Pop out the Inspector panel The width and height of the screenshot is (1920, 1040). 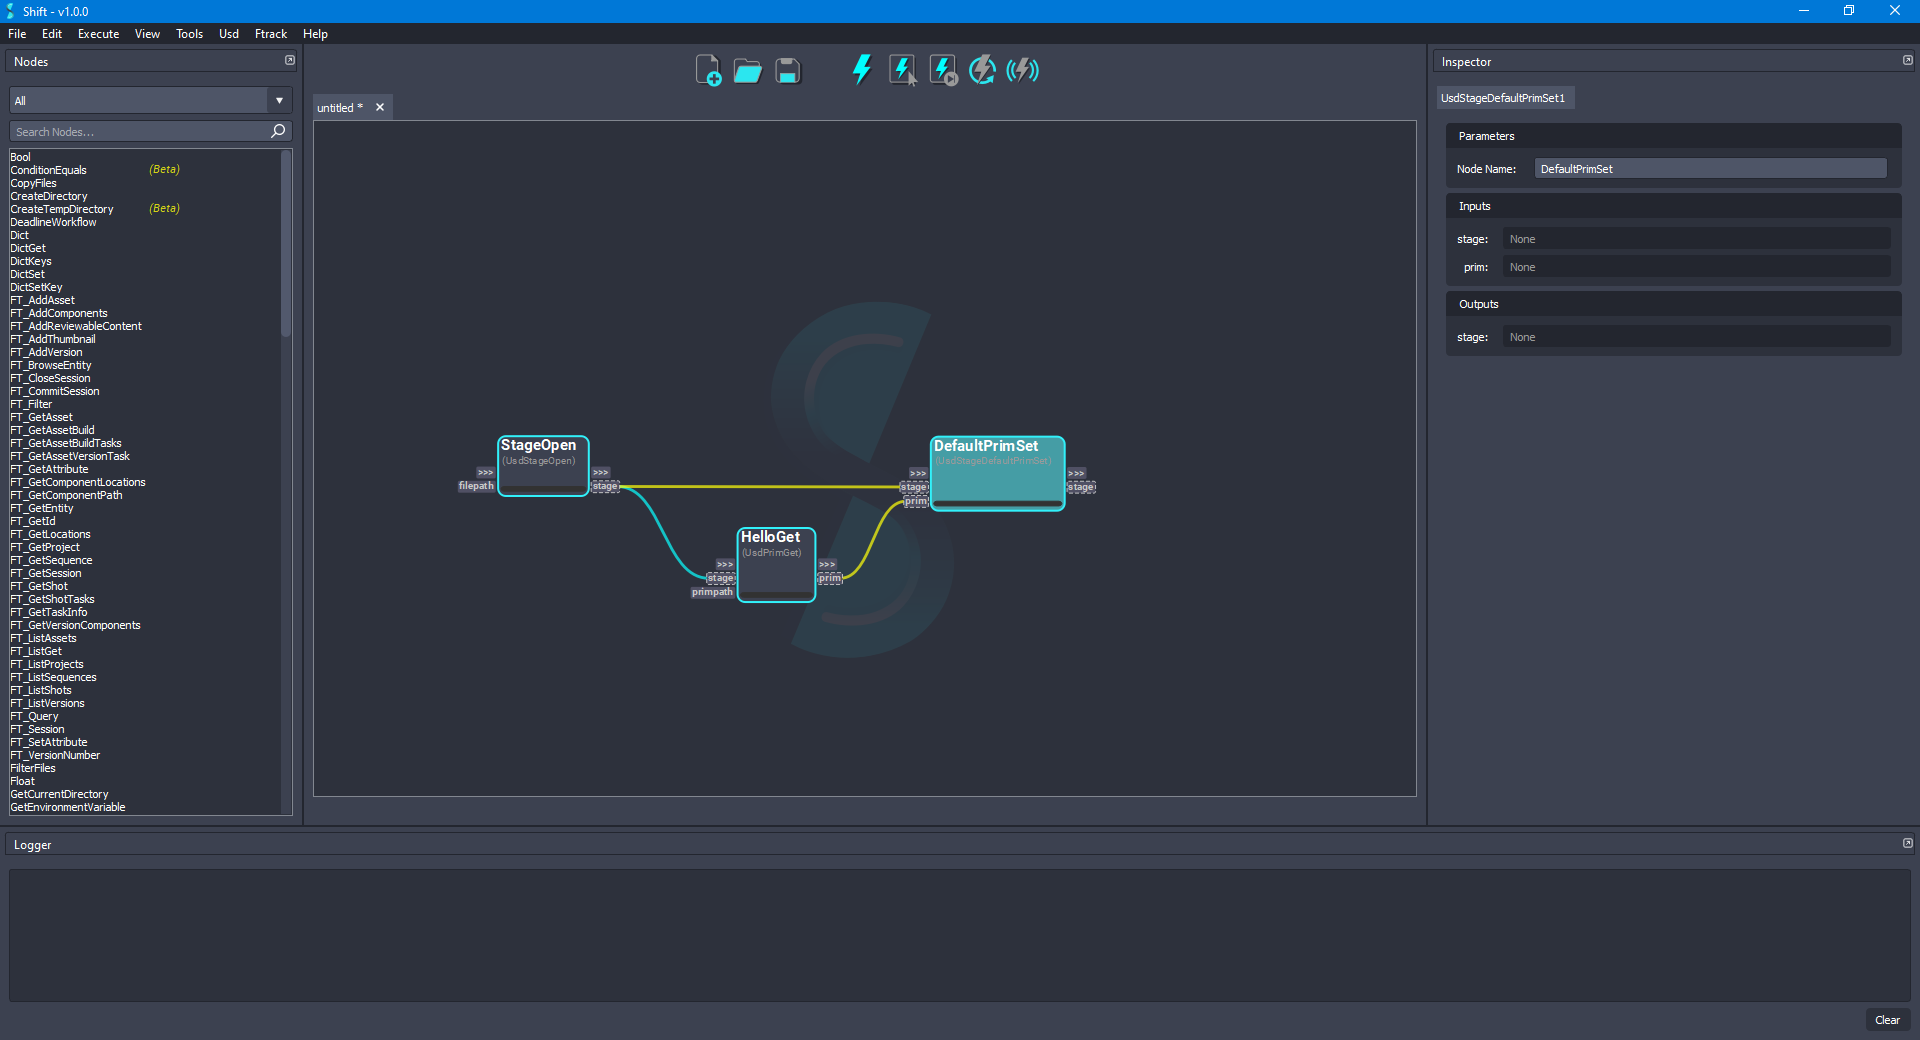click(1907, 60)
